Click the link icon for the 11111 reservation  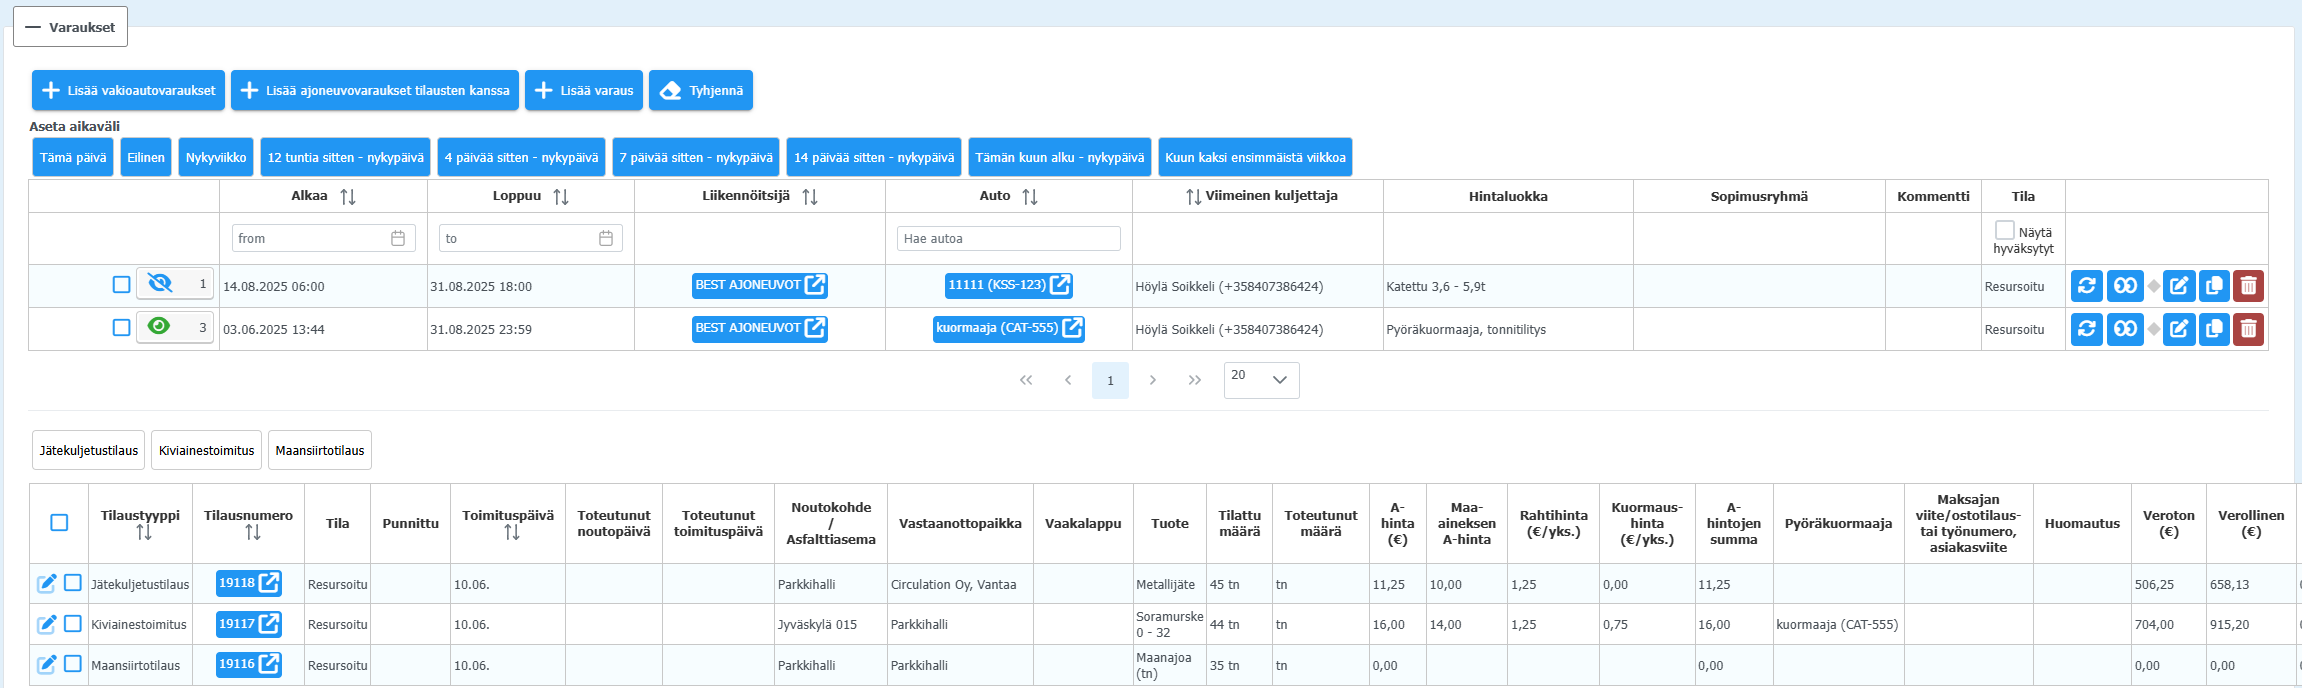(x=2125, y=286)
